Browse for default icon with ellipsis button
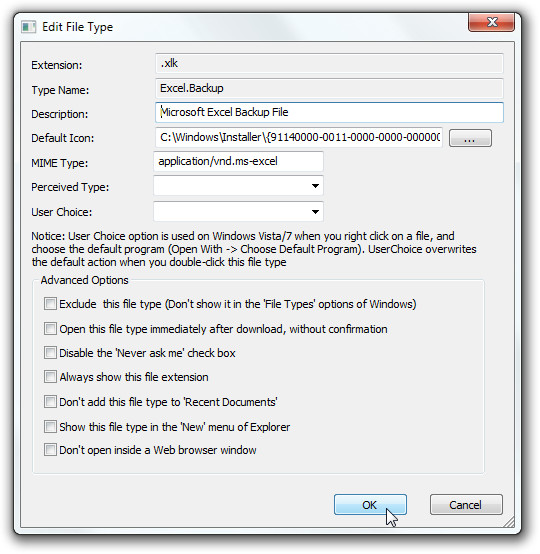 click(x=470, y=138)
